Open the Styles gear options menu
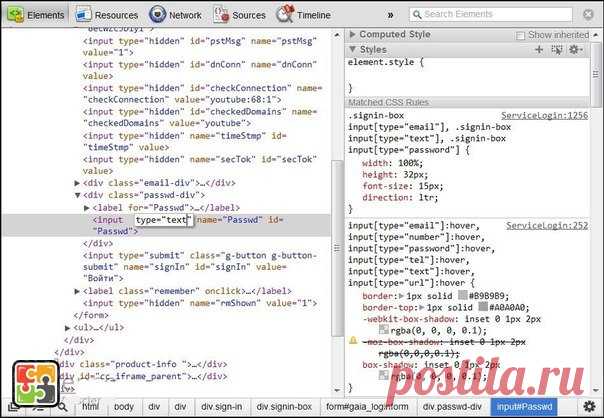Viewport: 604px width, 418px height. (x=576, y=49)
